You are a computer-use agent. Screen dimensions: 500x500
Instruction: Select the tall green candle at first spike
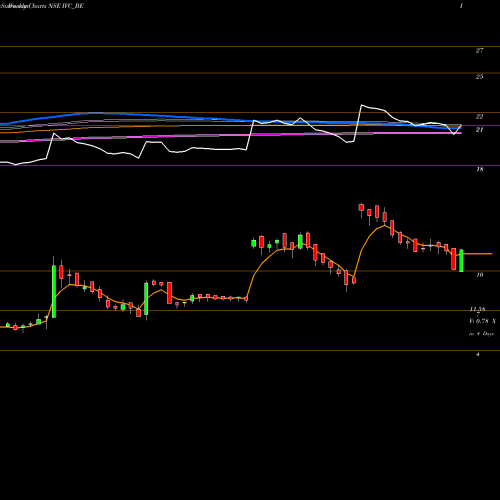[x=54, y=291]
